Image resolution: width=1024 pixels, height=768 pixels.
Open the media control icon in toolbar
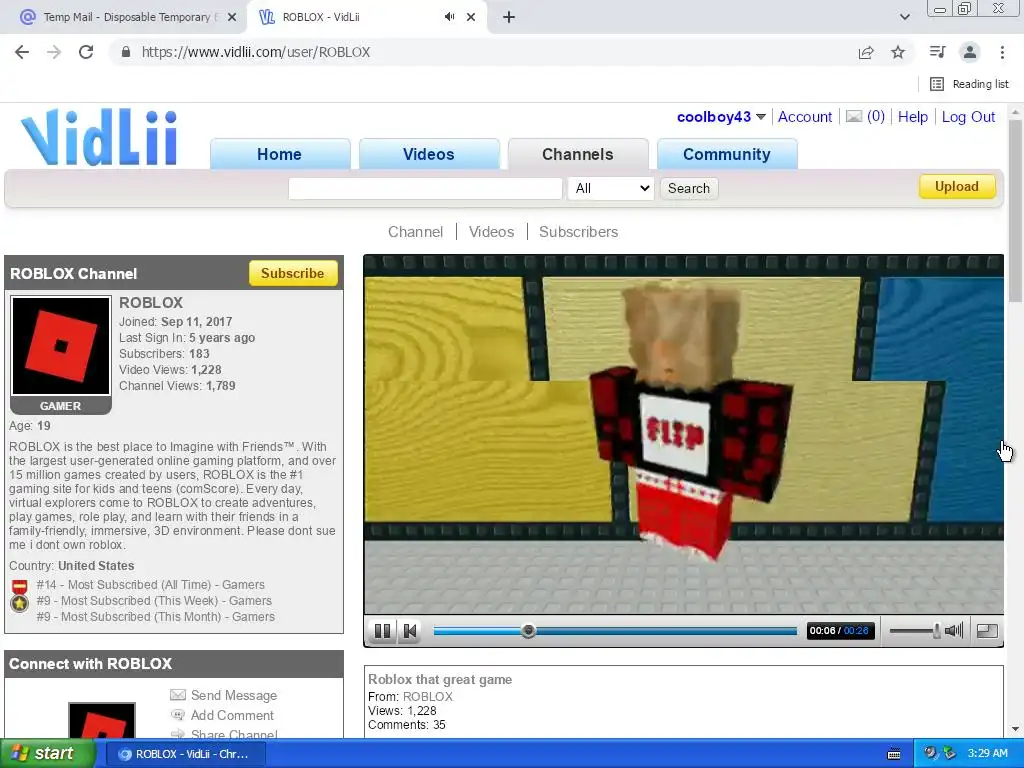point(938,52)
